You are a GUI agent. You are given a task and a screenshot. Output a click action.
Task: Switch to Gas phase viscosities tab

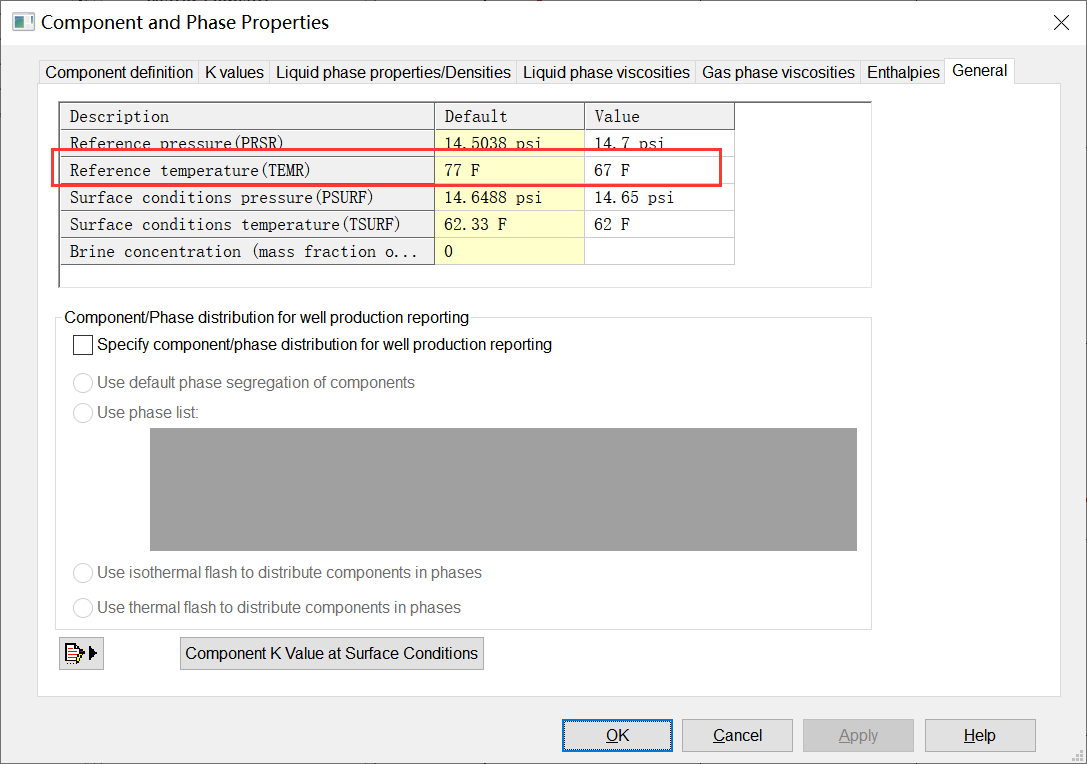[x=778, y=72]
